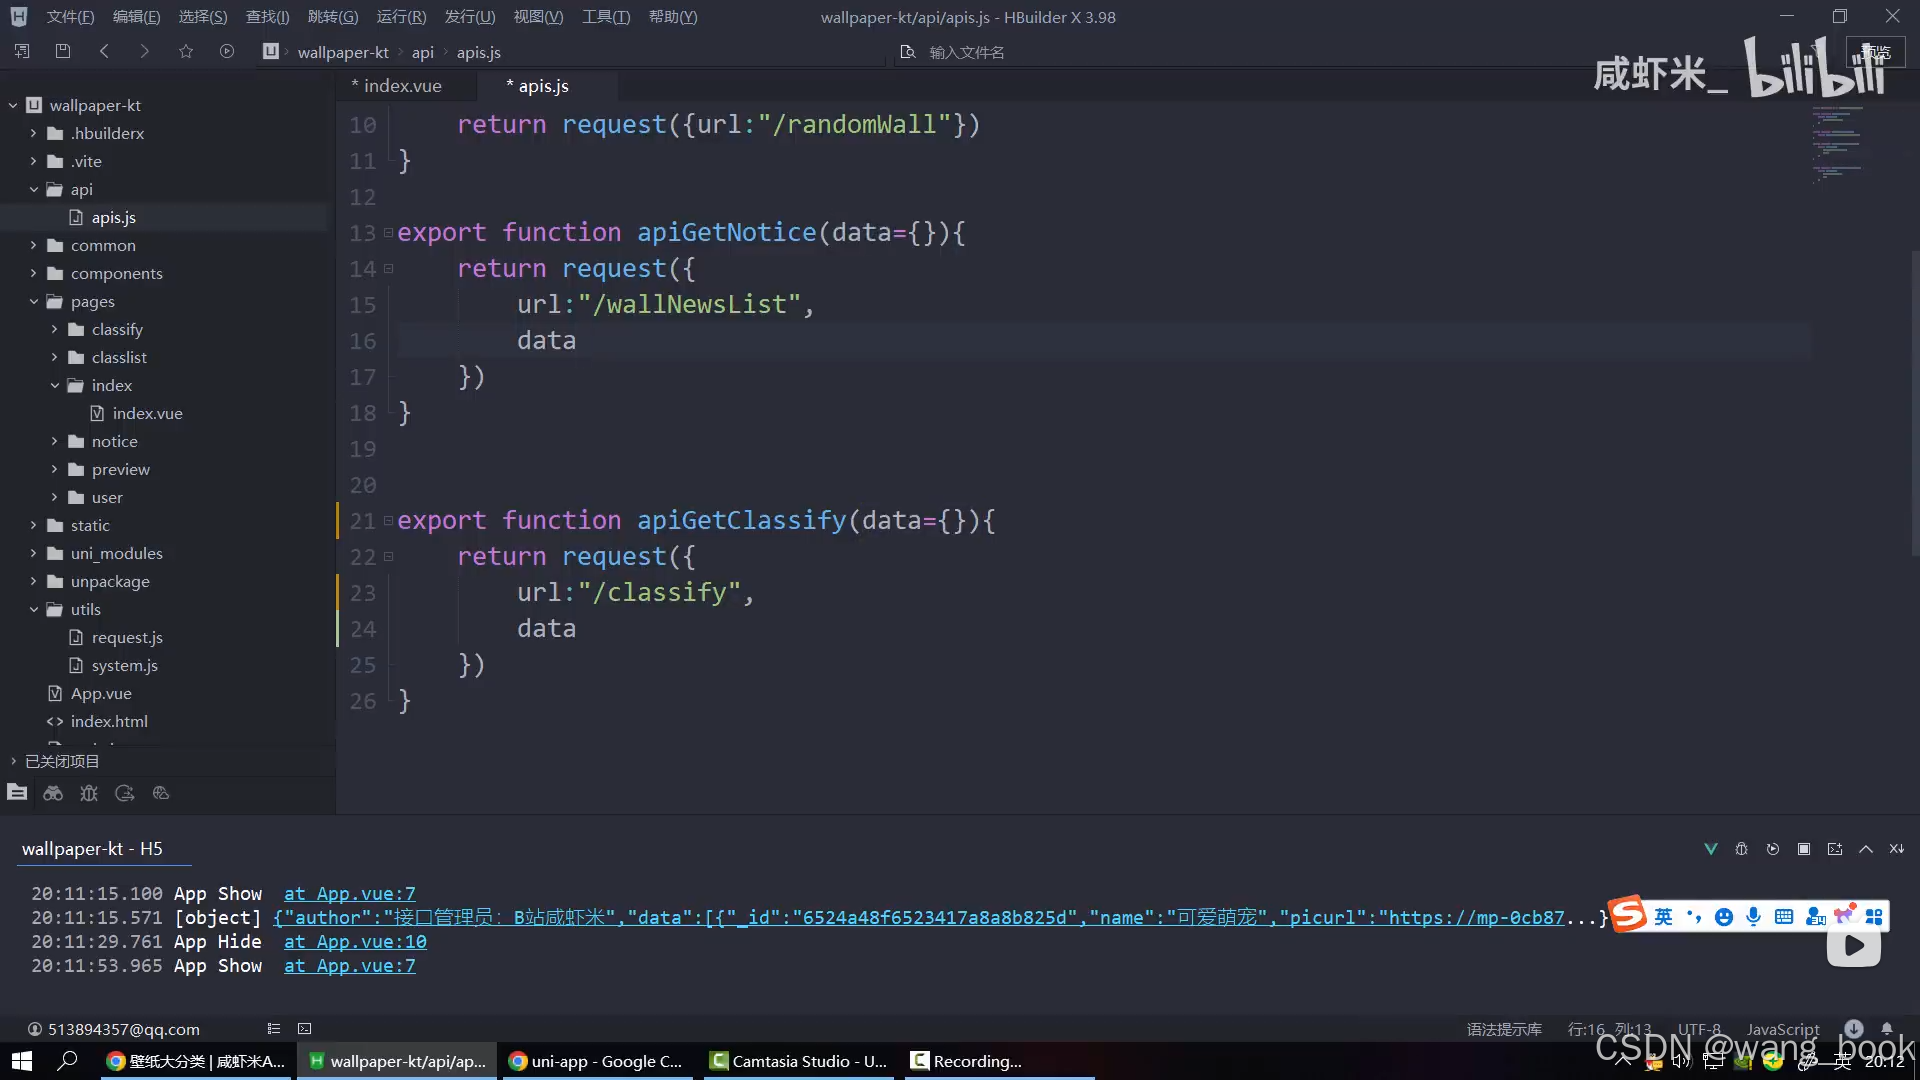Click the bookmark star icon in toolbar
1920x1080 pixels.
186,51
